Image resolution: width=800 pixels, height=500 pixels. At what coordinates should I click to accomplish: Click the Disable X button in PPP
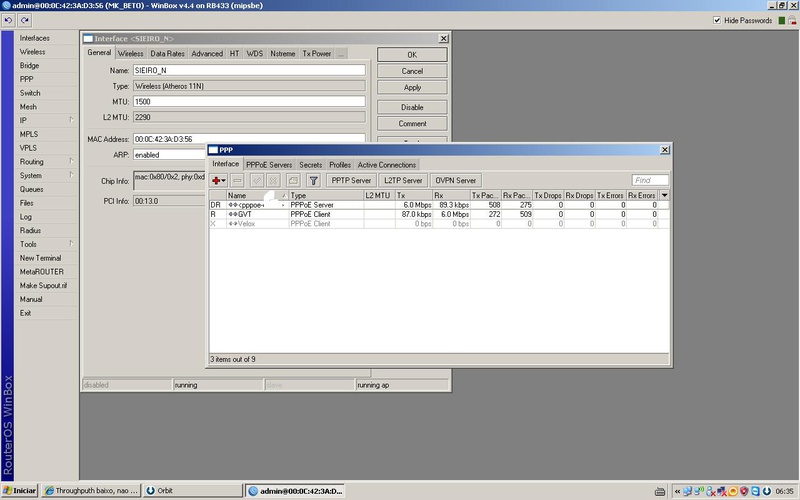click(x=273, y=181)
